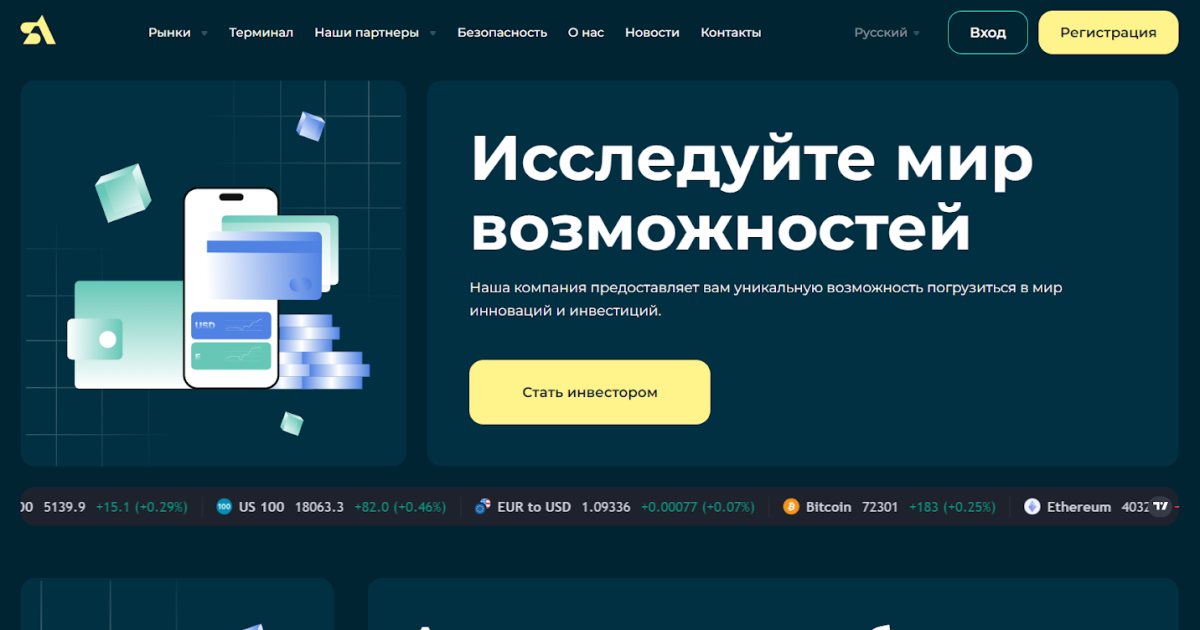Click the 18063.3 price value
The width and height of the screenshot is (1200, 630).
click(x=319, y=507)
